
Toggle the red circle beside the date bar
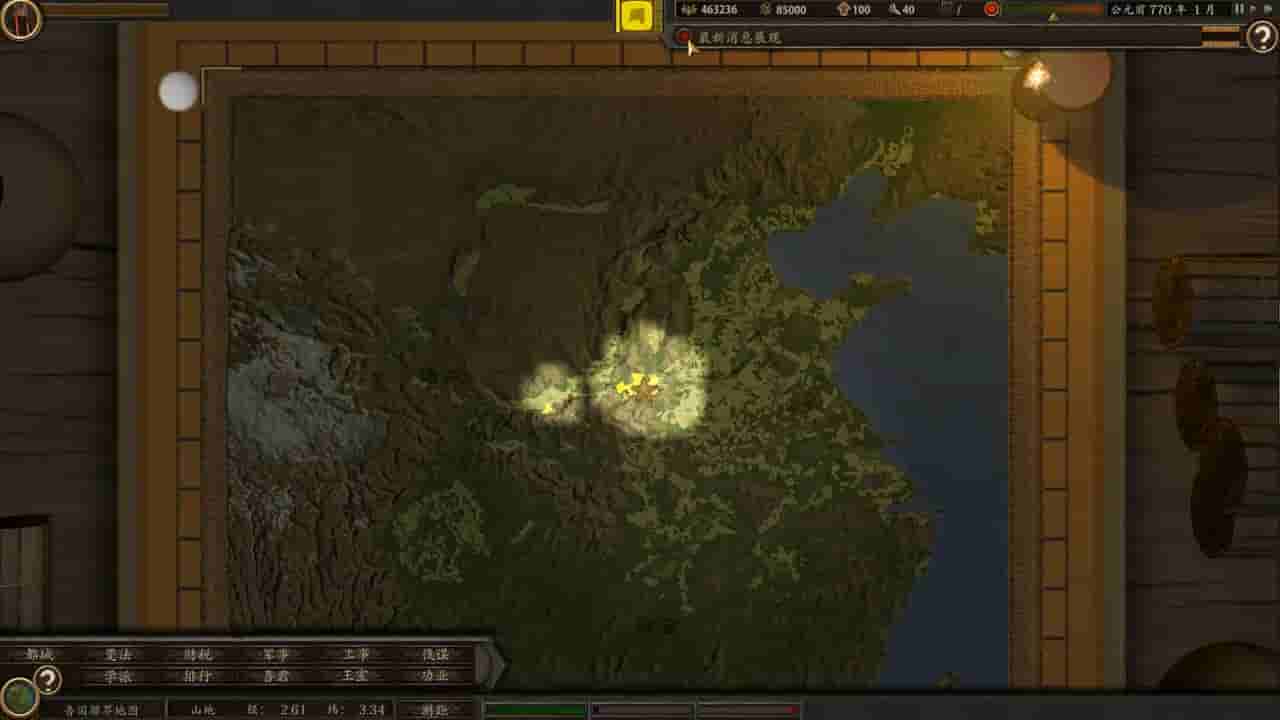coord(991,10)
